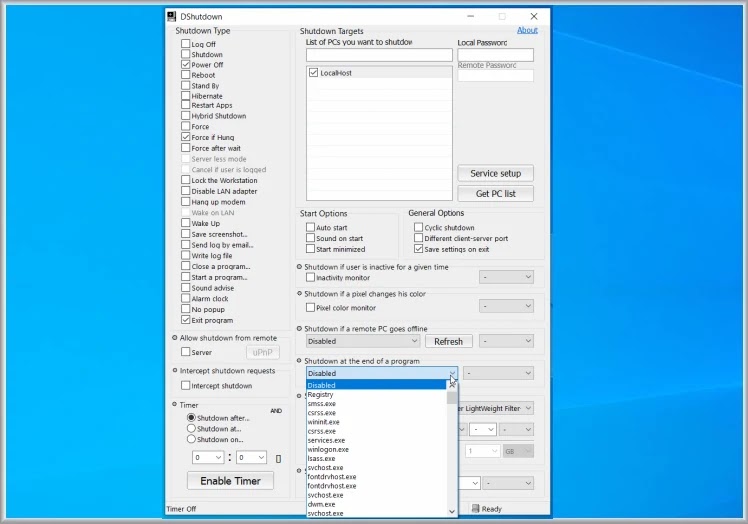Choose the Shutdown at... radio option

[x=191, y=429]
